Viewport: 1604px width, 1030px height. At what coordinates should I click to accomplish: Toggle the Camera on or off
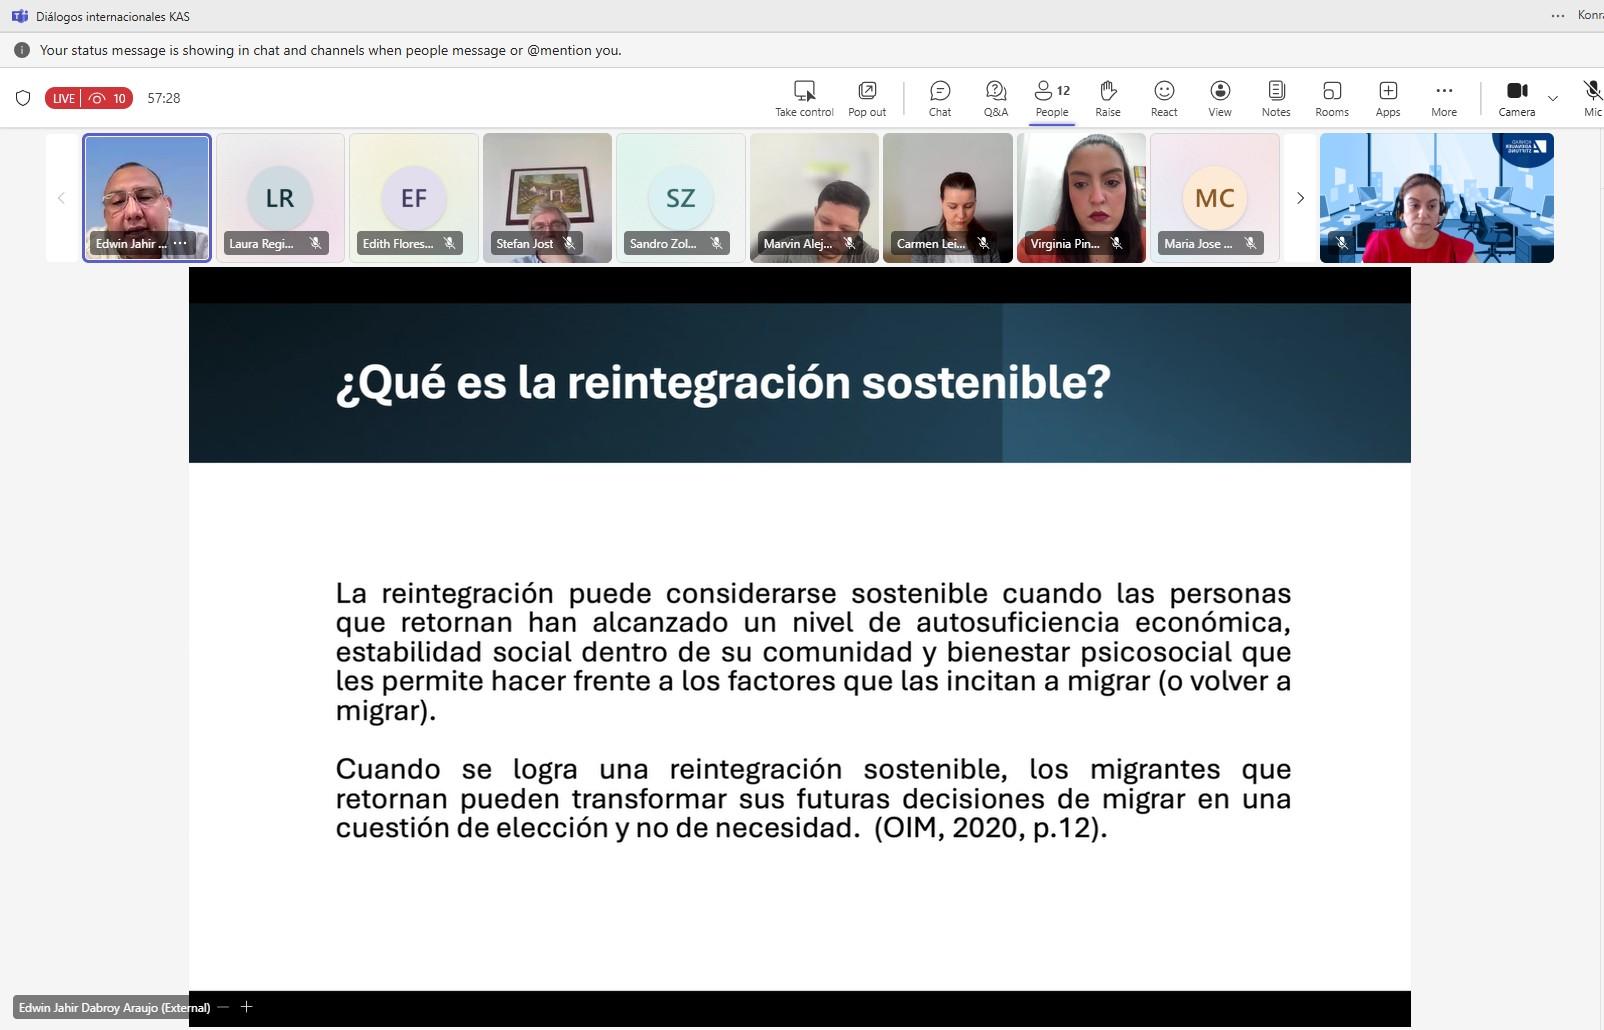coord(1516,92)
